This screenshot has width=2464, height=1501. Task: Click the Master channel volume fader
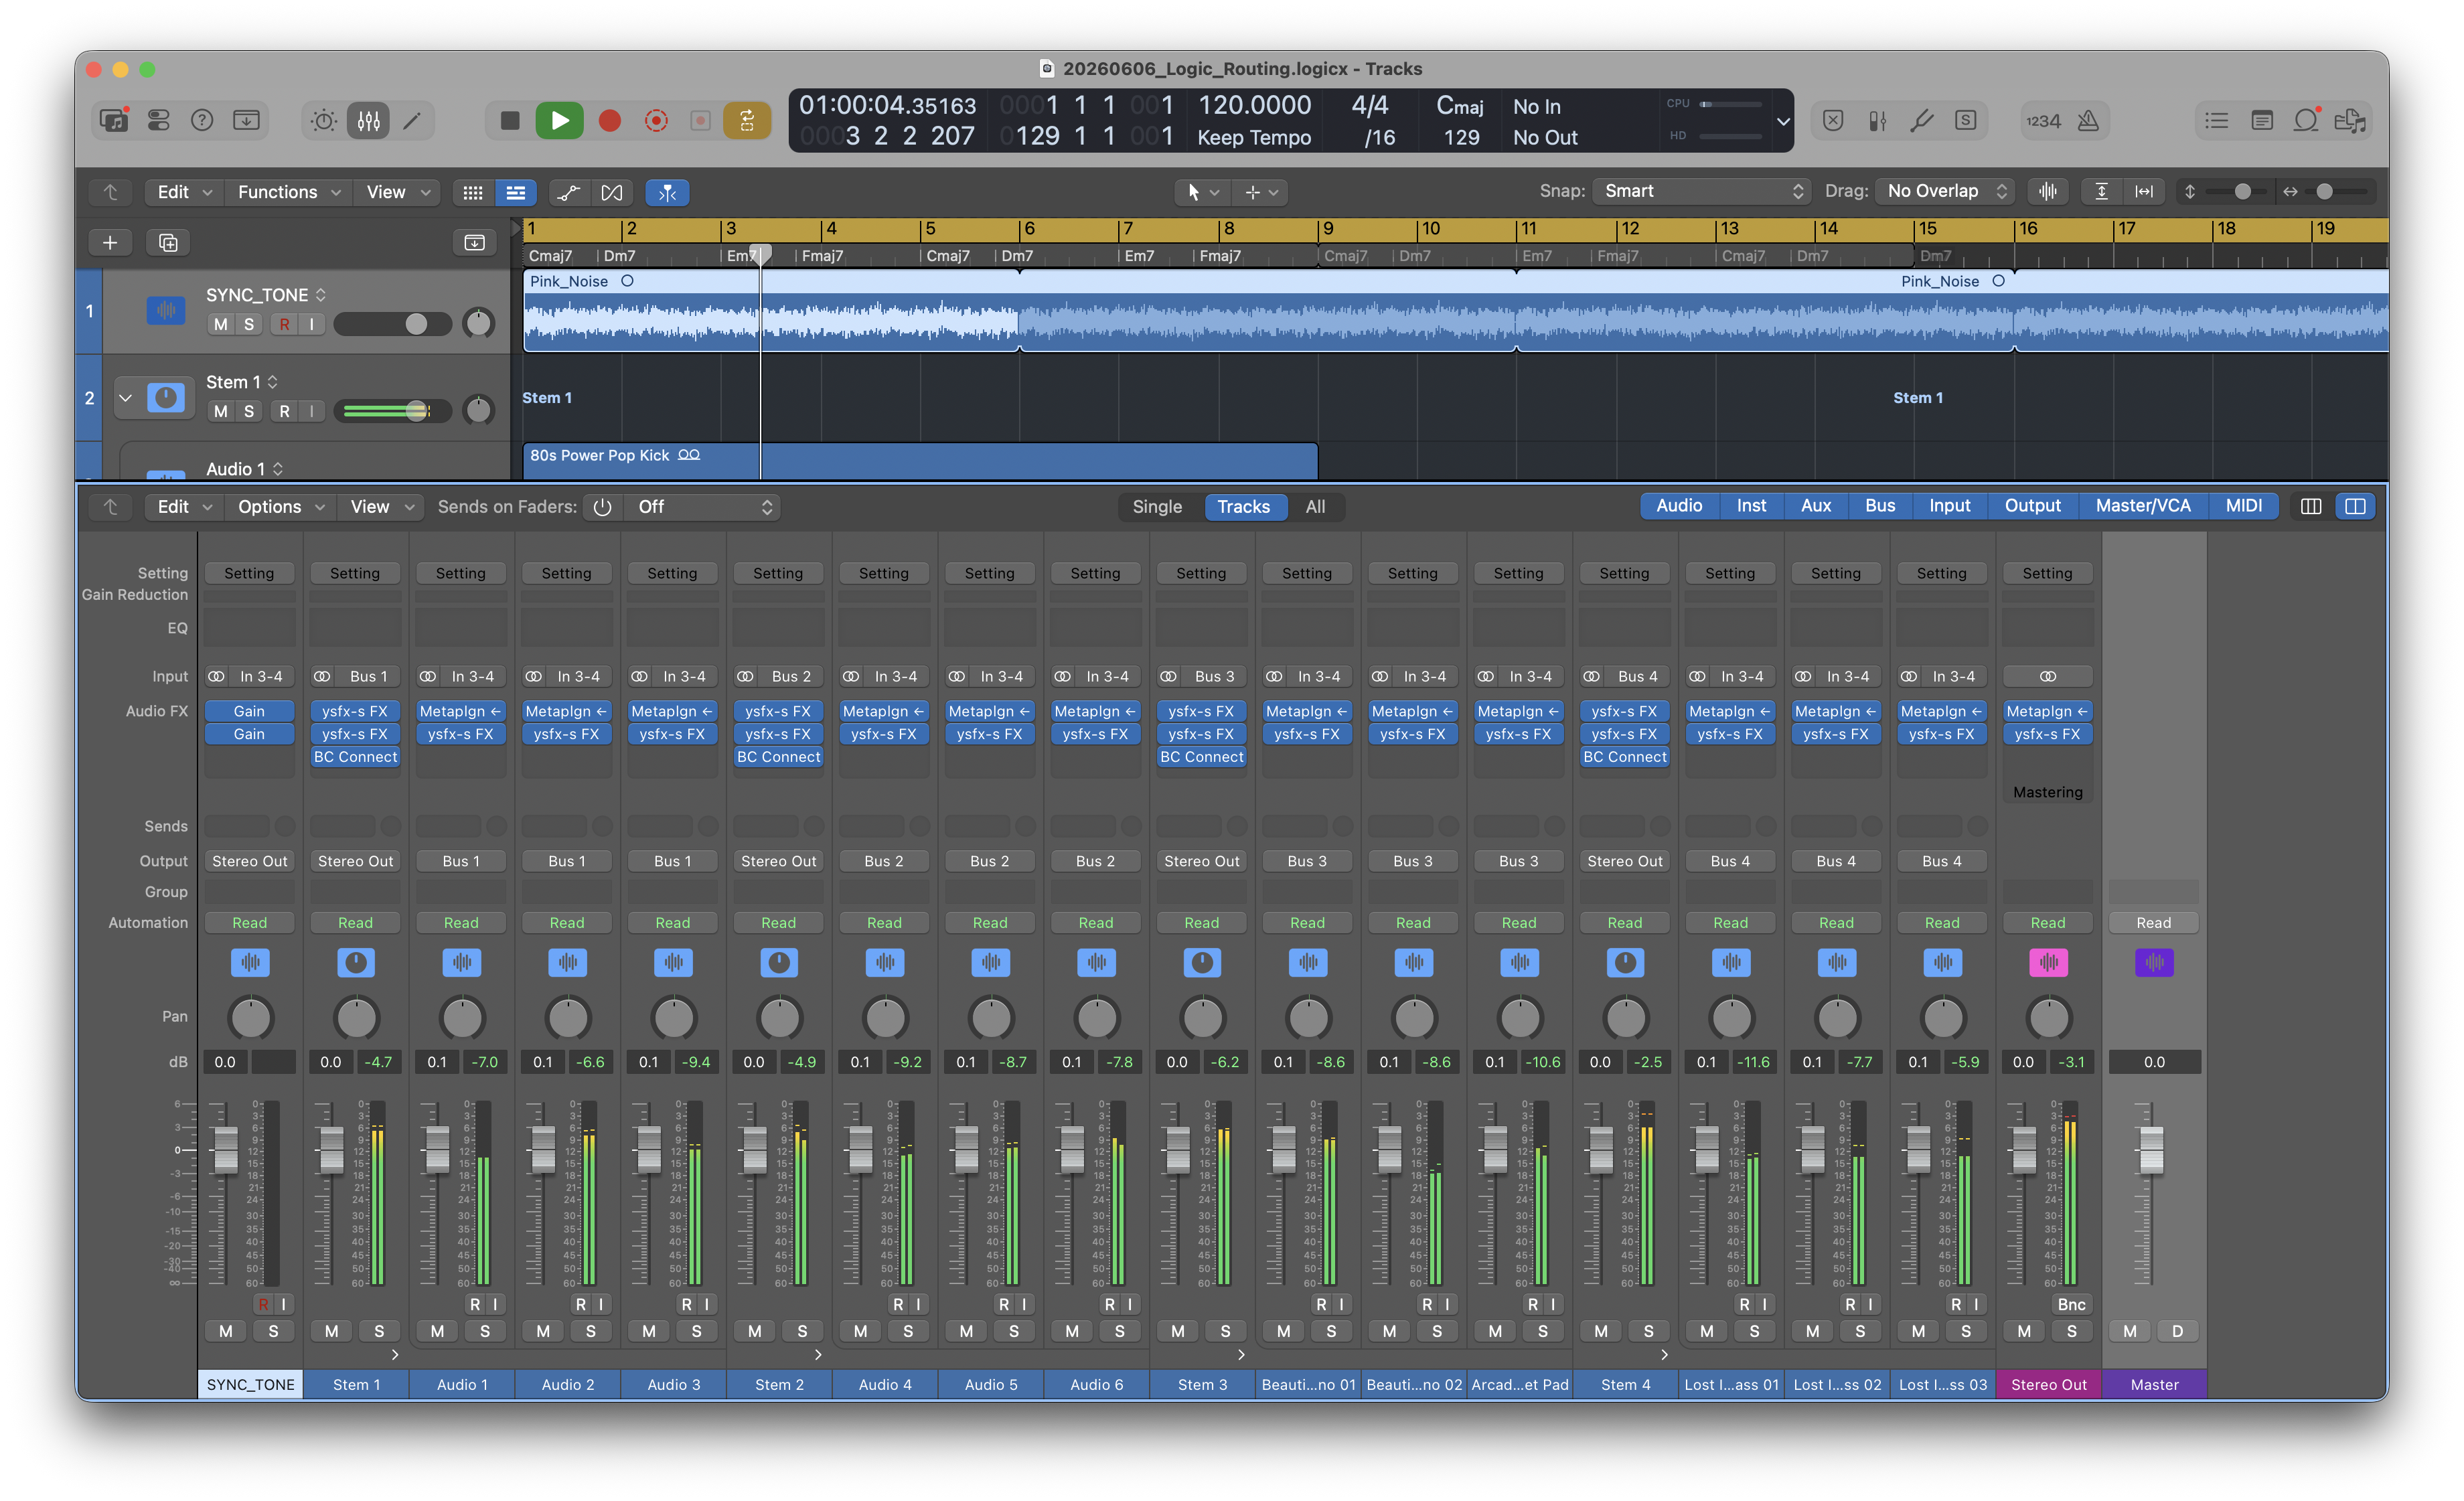coord(2151,1150)
